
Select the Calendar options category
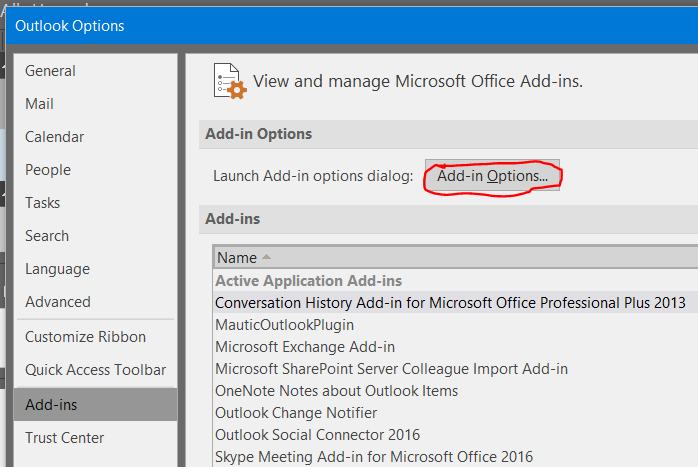point(54,137)
